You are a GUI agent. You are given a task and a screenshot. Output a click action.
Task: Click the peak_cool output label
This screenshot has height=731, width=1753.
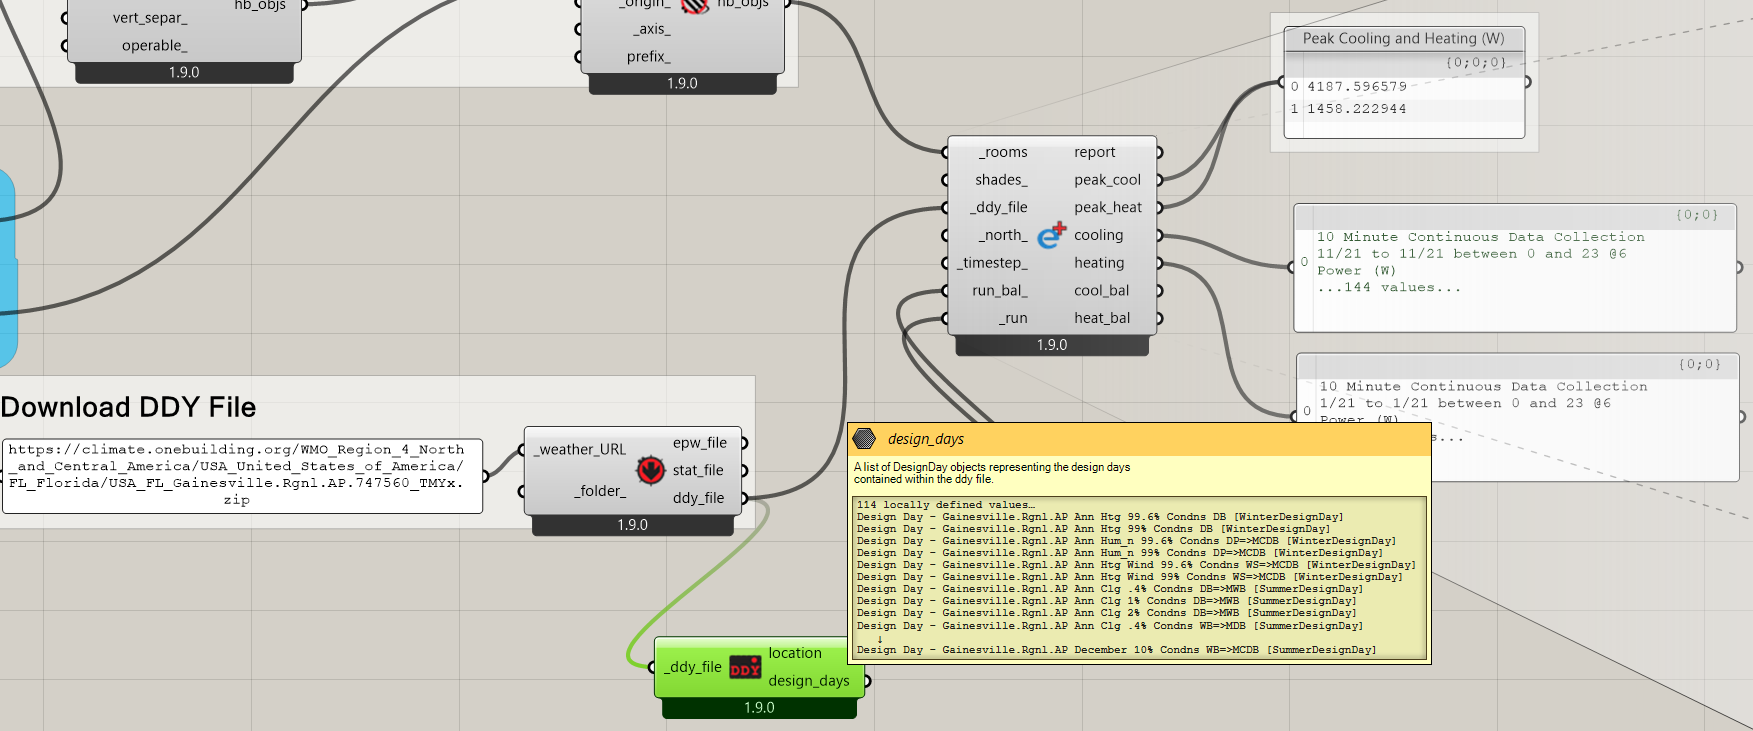(1107, 180)
